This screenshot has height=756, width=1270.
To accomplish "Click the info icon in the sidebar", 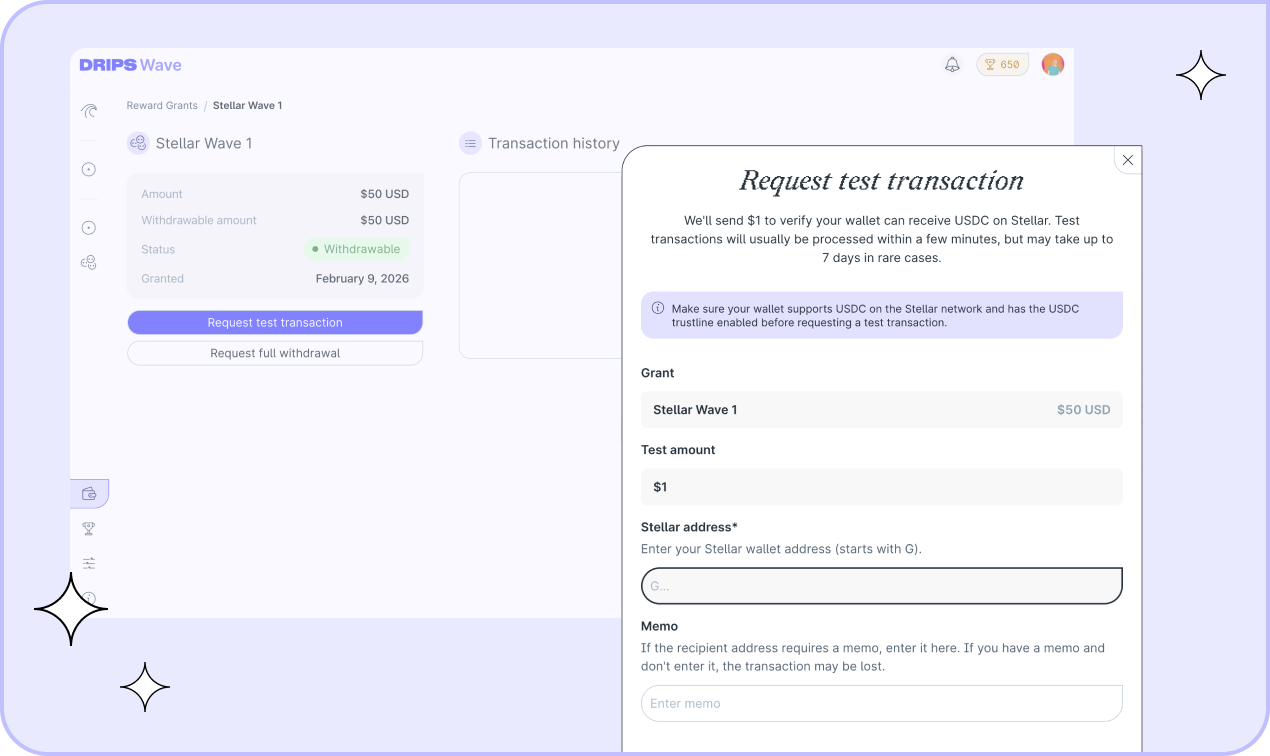I will (x=89, y=598).
